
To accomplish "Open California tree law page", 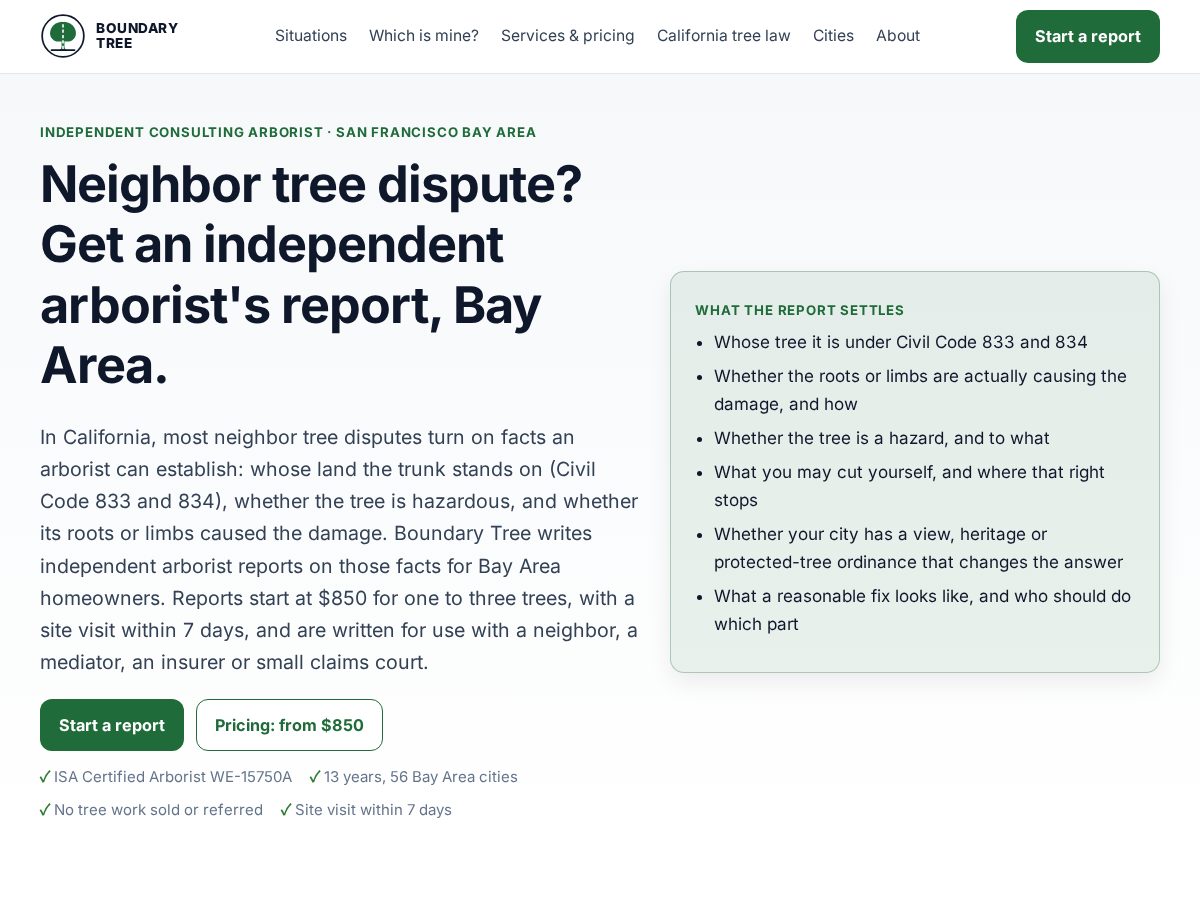I will coord(724,36).
